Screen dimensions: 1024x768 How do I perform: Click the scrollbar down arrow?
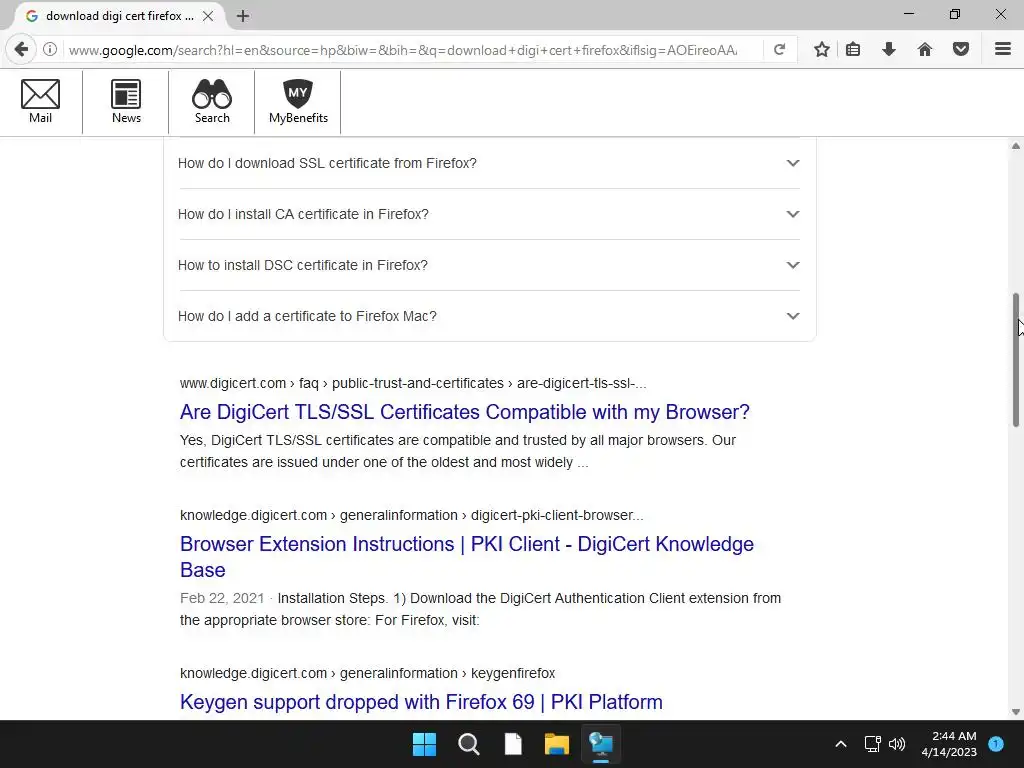[1016, 712]
